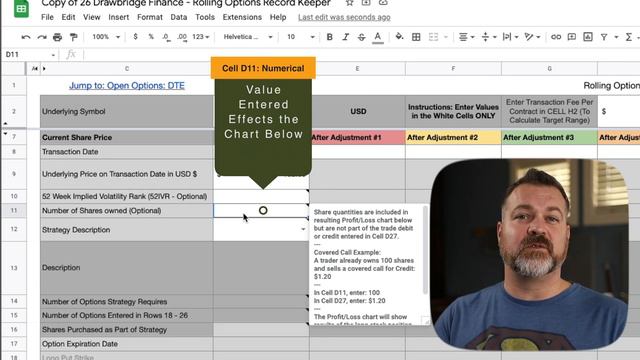Click the Merge cells icon
The height and width of the screenshot is (360, 640).
[433, 37]
